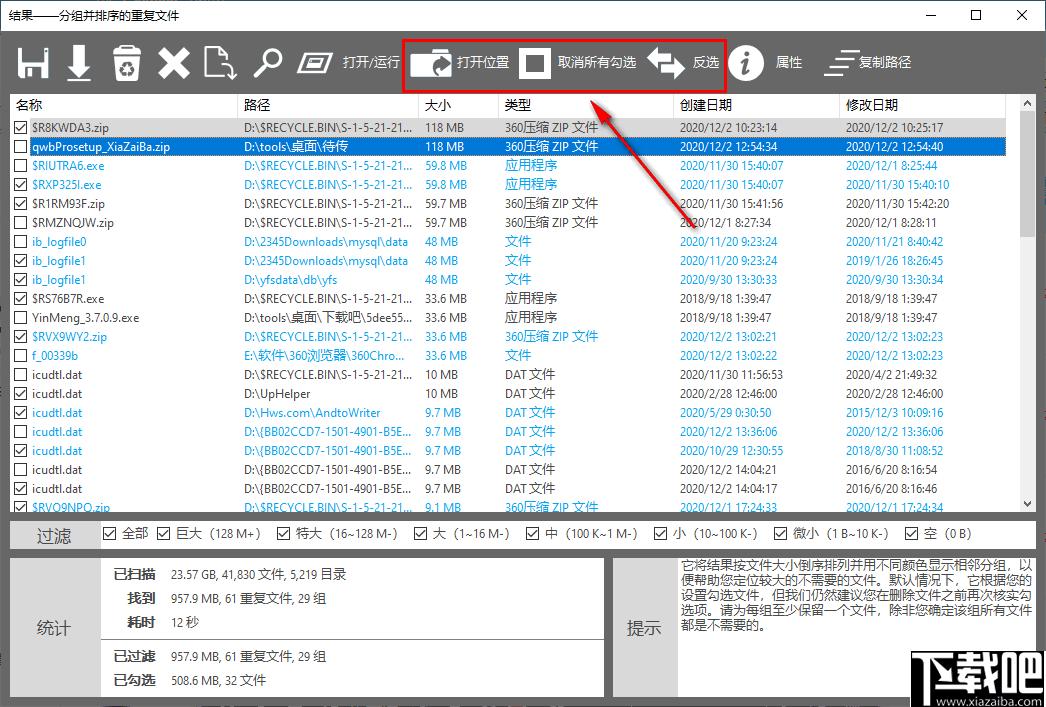
Task: Click the 打开/运行 label
Action: click(371, 63)
